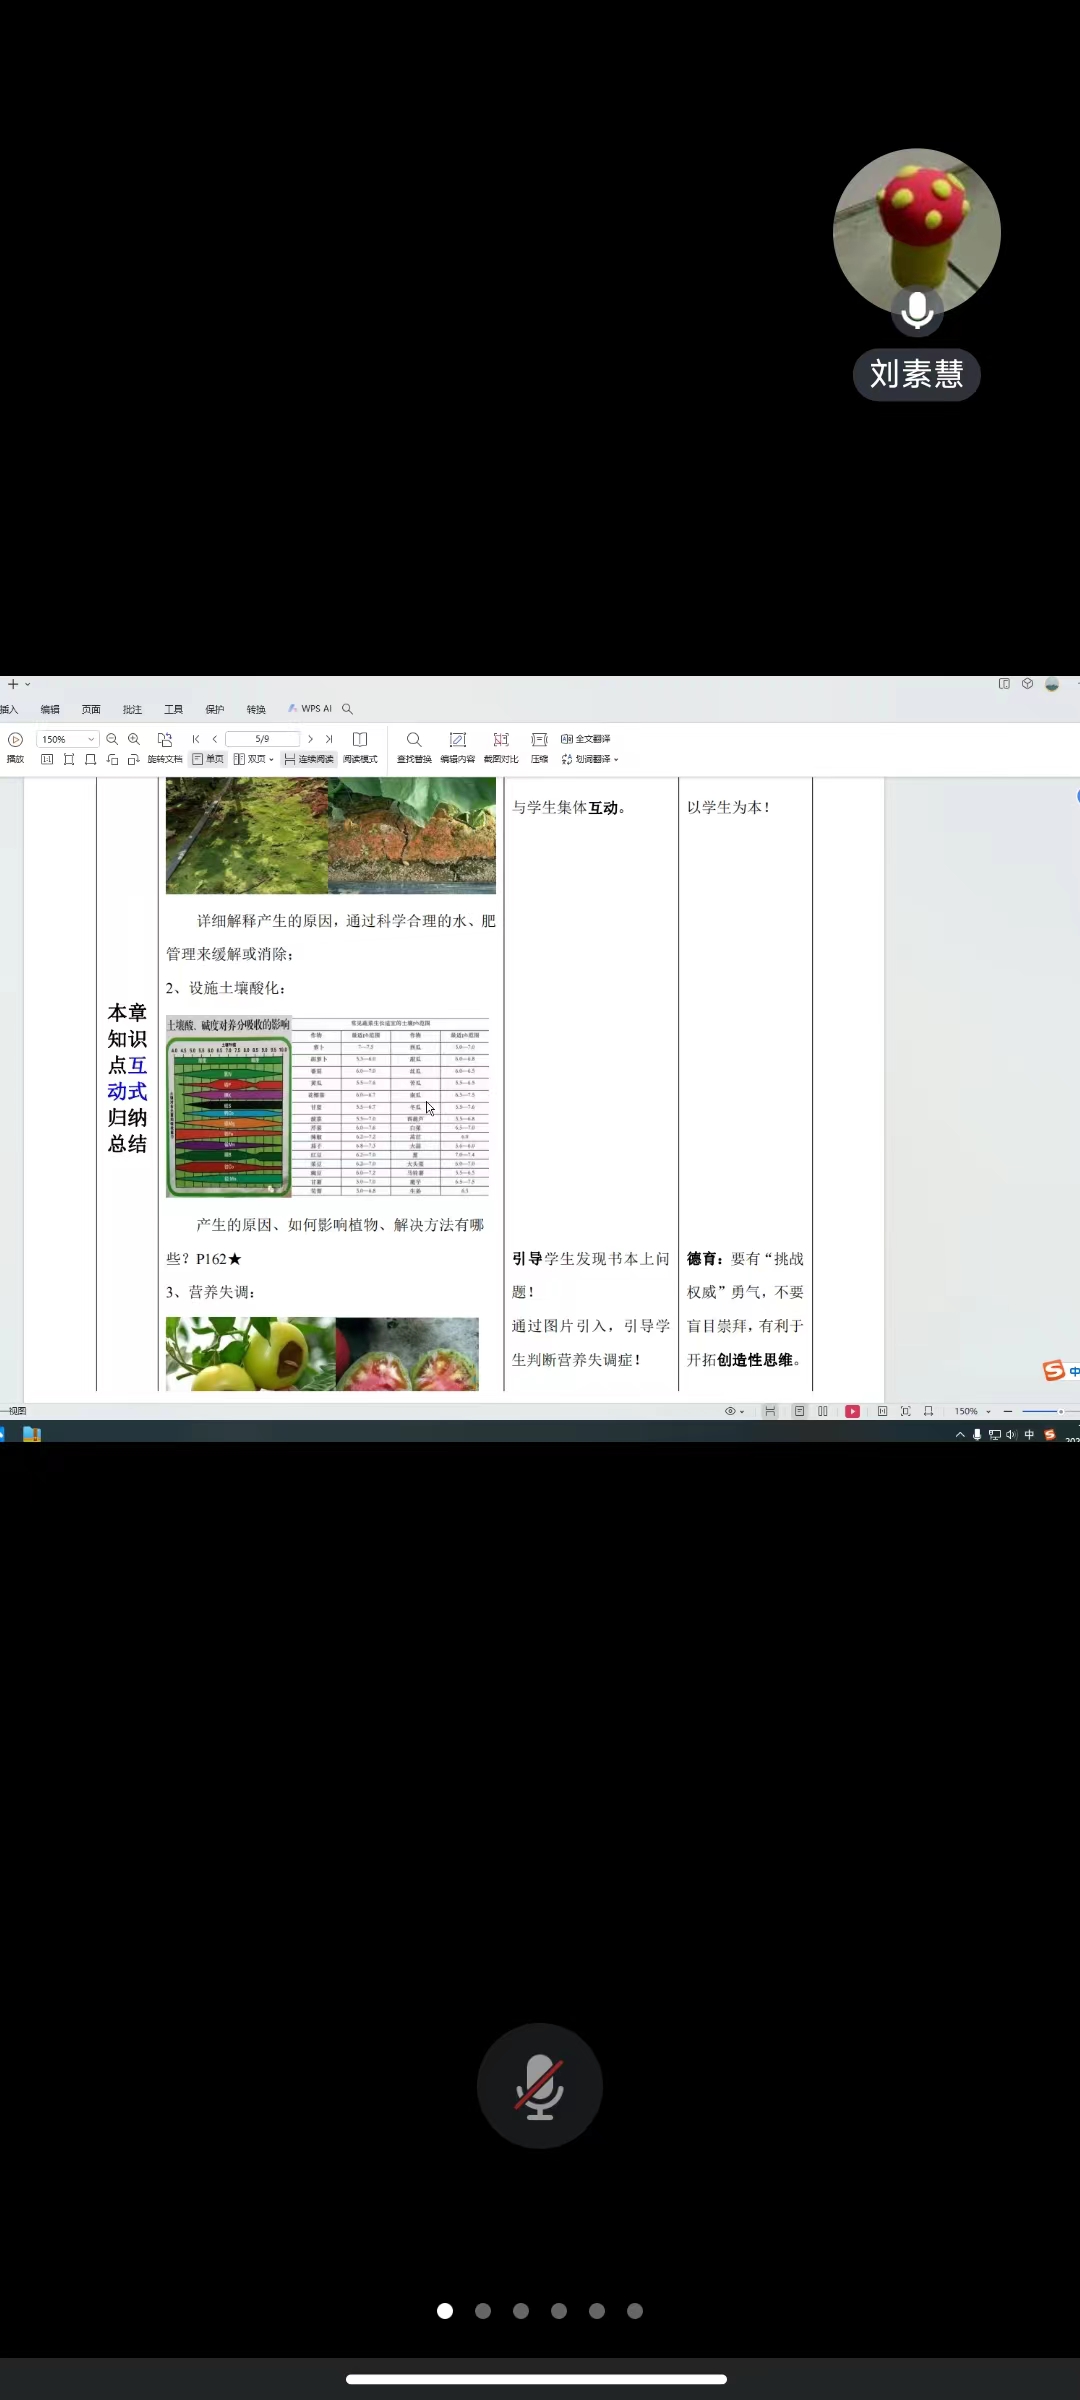Click the 编辑内容 edit content icon
Screen dimensions: 1080x2400
pyautogui.click(x=458, y=740)
